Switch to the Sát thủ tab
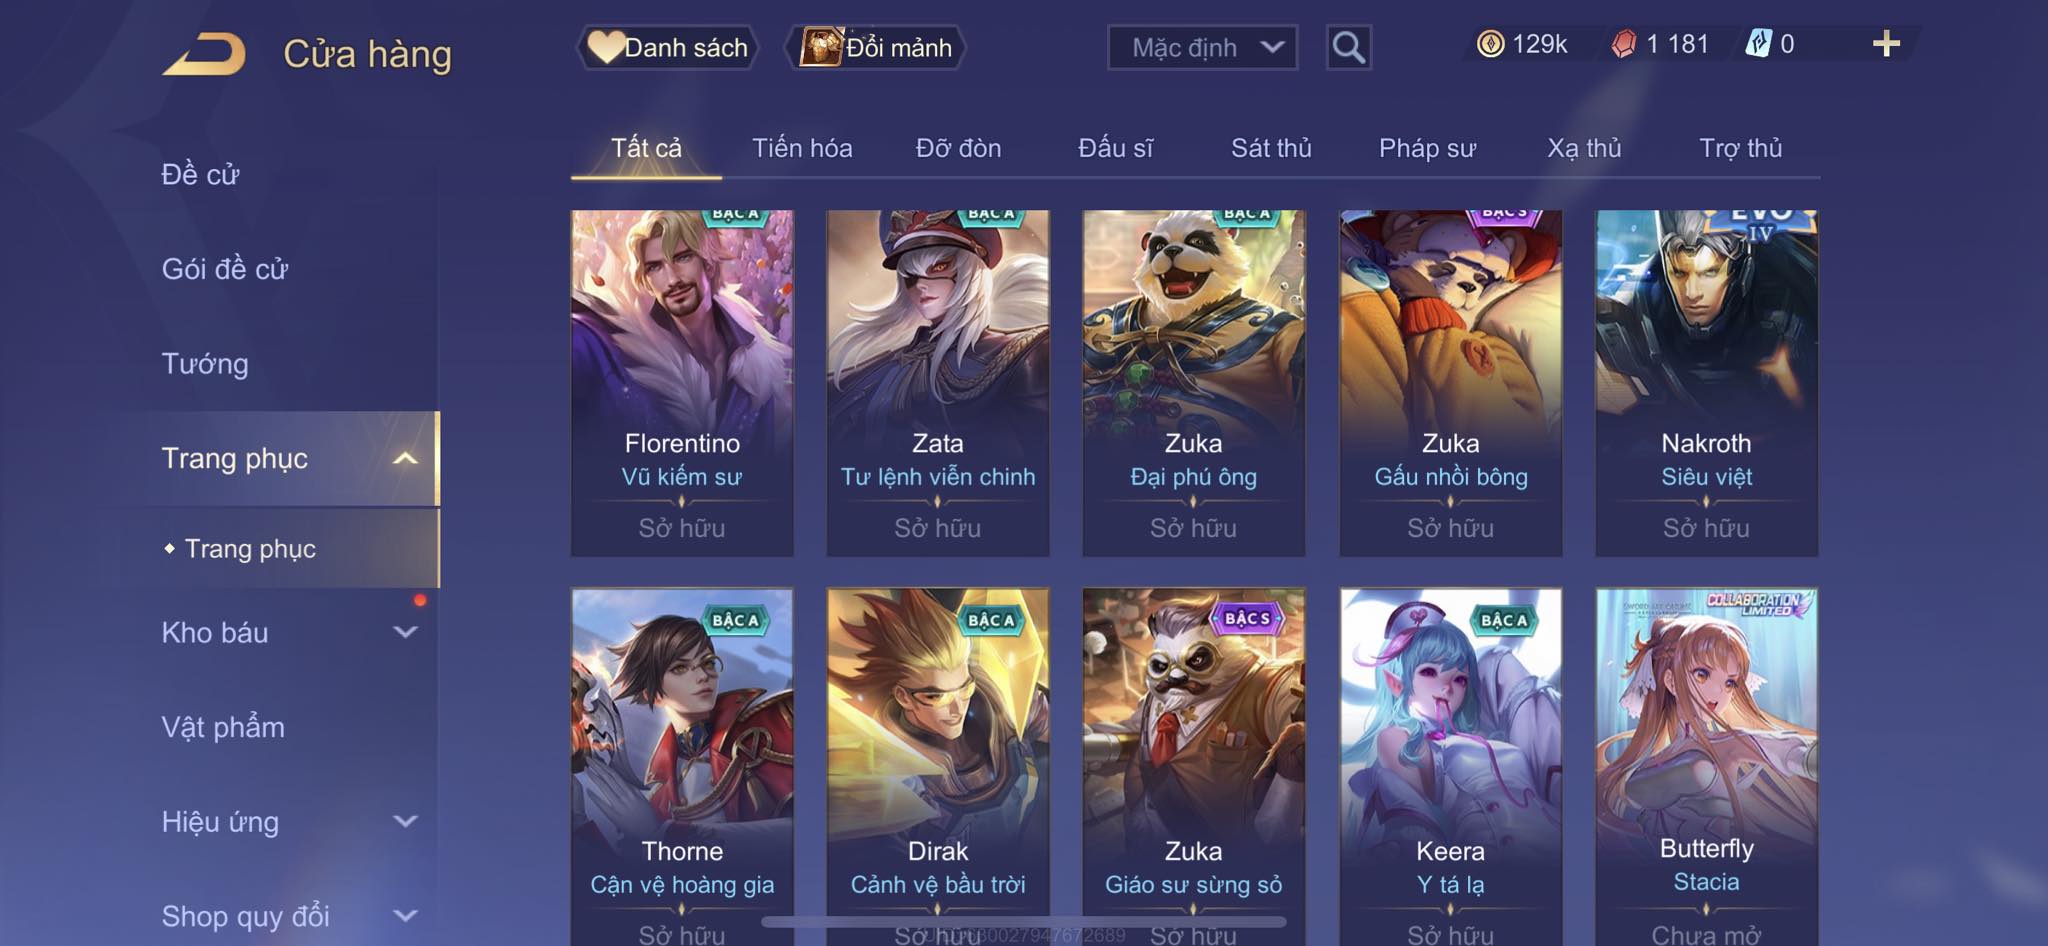Screen dimensions: 2048x946 (1271, 148)
